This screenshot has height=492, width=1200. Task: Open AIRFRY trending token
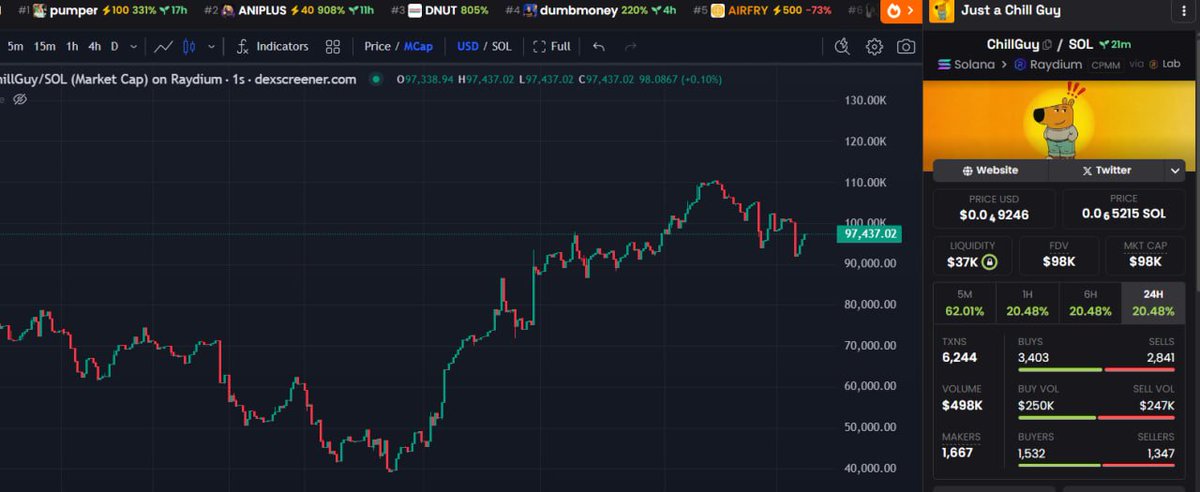coord(763,10)
